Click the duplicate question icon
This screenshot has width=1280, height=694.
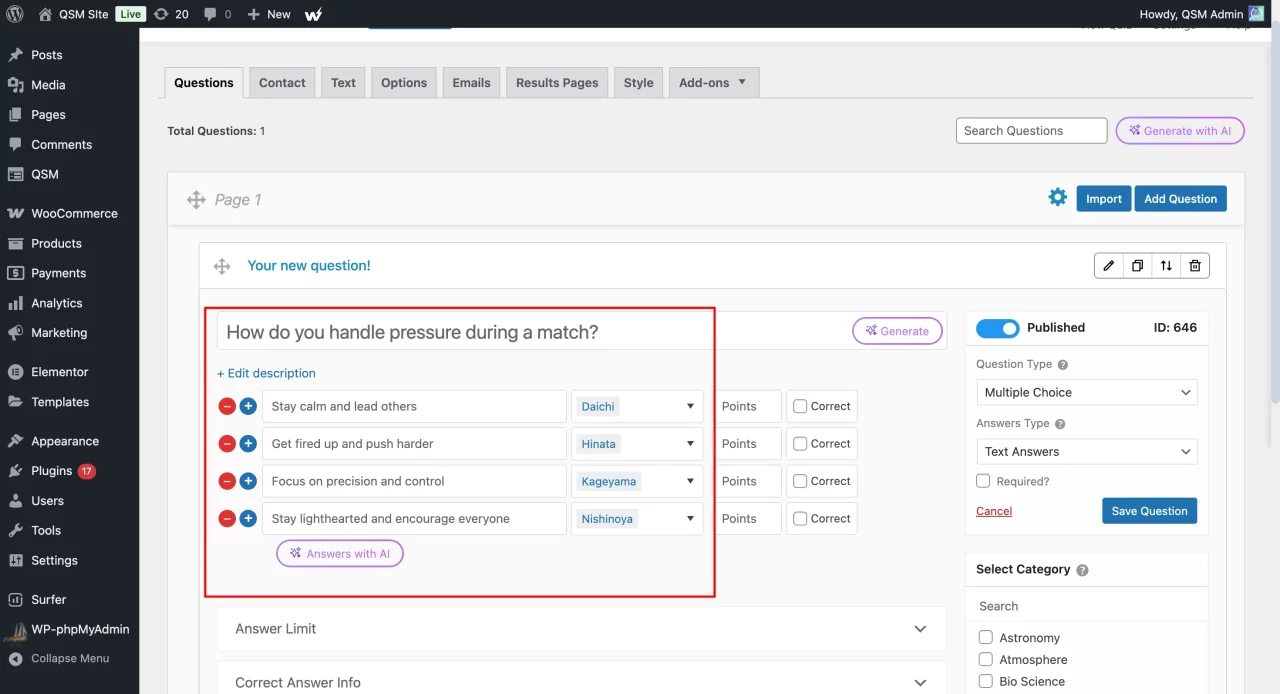1137,266
